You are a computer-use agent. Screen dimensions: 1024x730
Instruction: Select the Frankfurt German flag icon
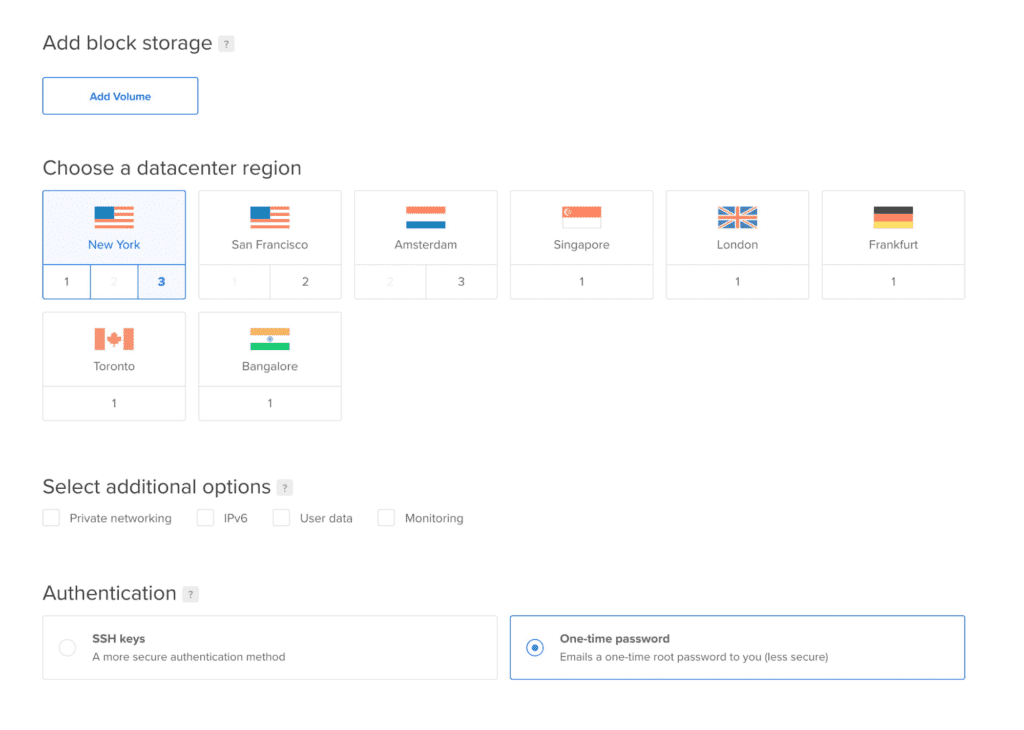click(x=893, y=217)
